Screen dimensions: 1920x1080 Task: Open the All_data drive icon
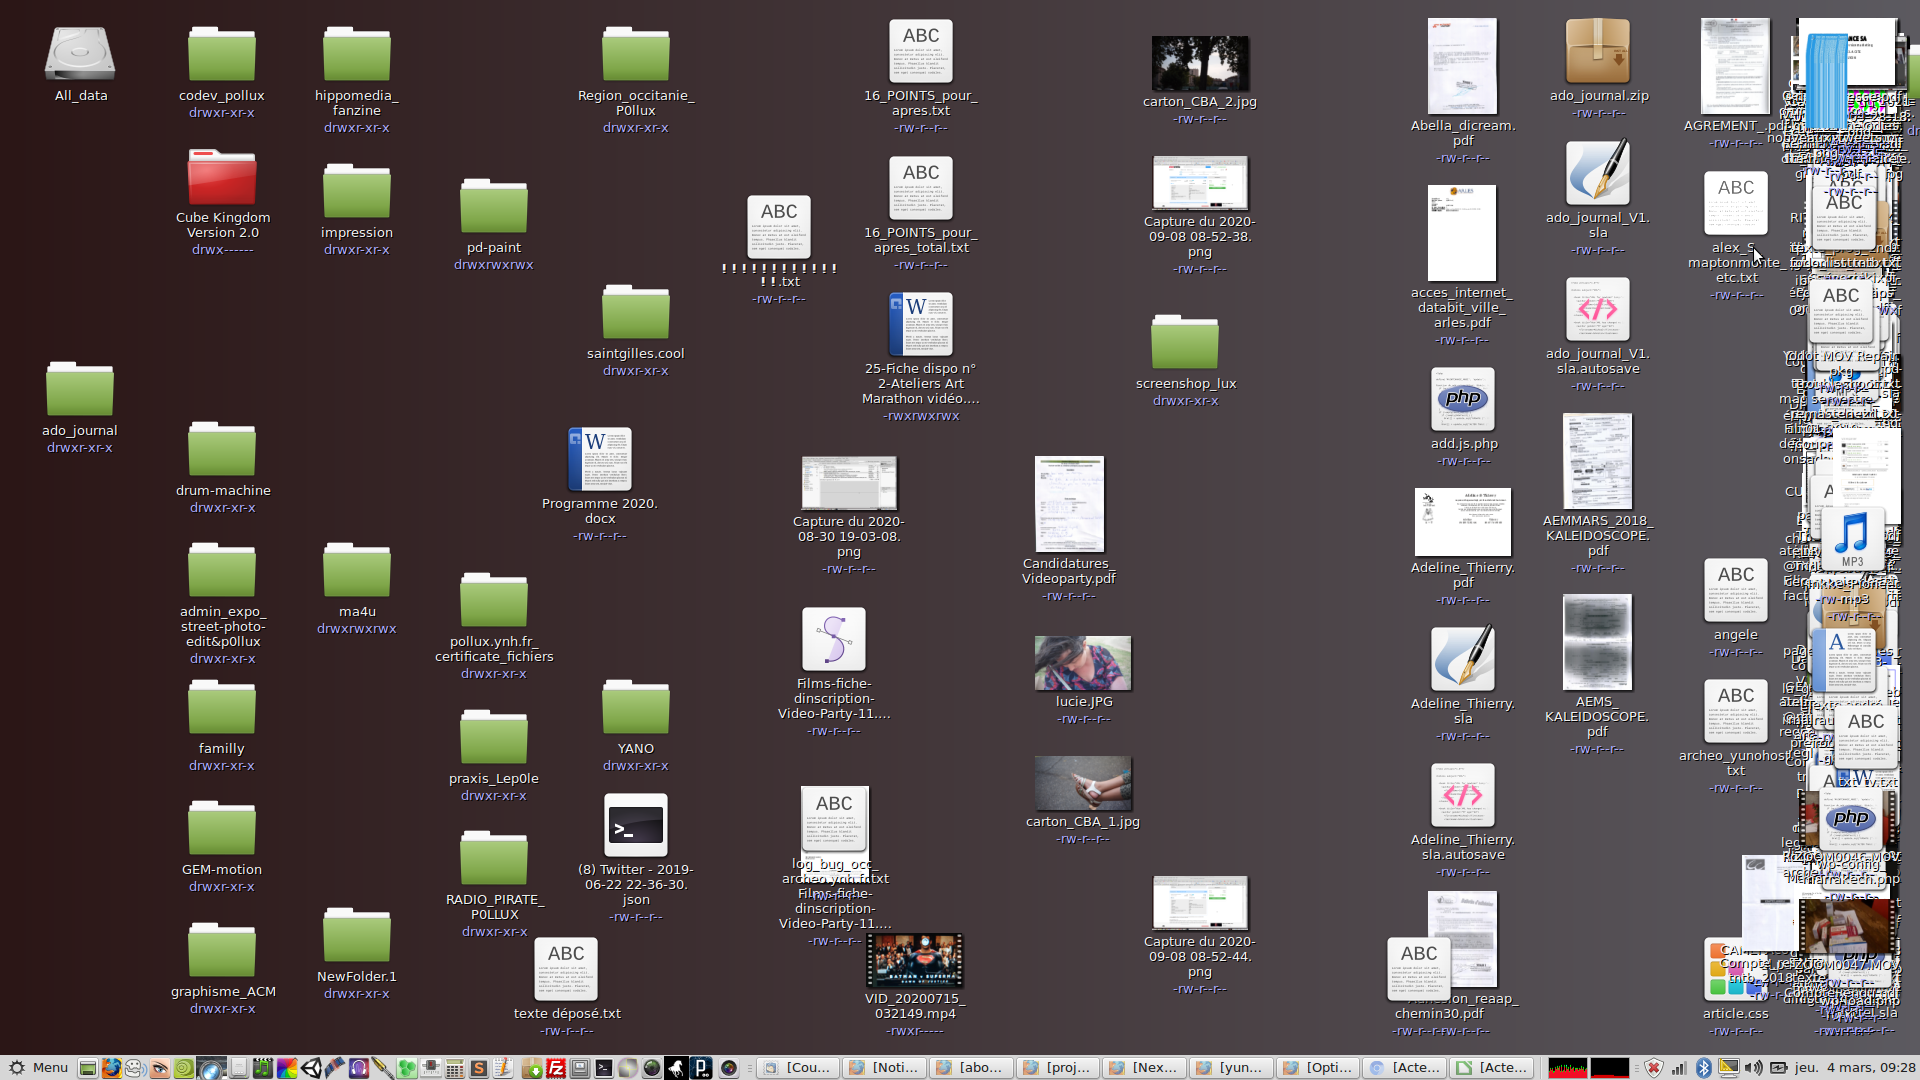(80, 55)
